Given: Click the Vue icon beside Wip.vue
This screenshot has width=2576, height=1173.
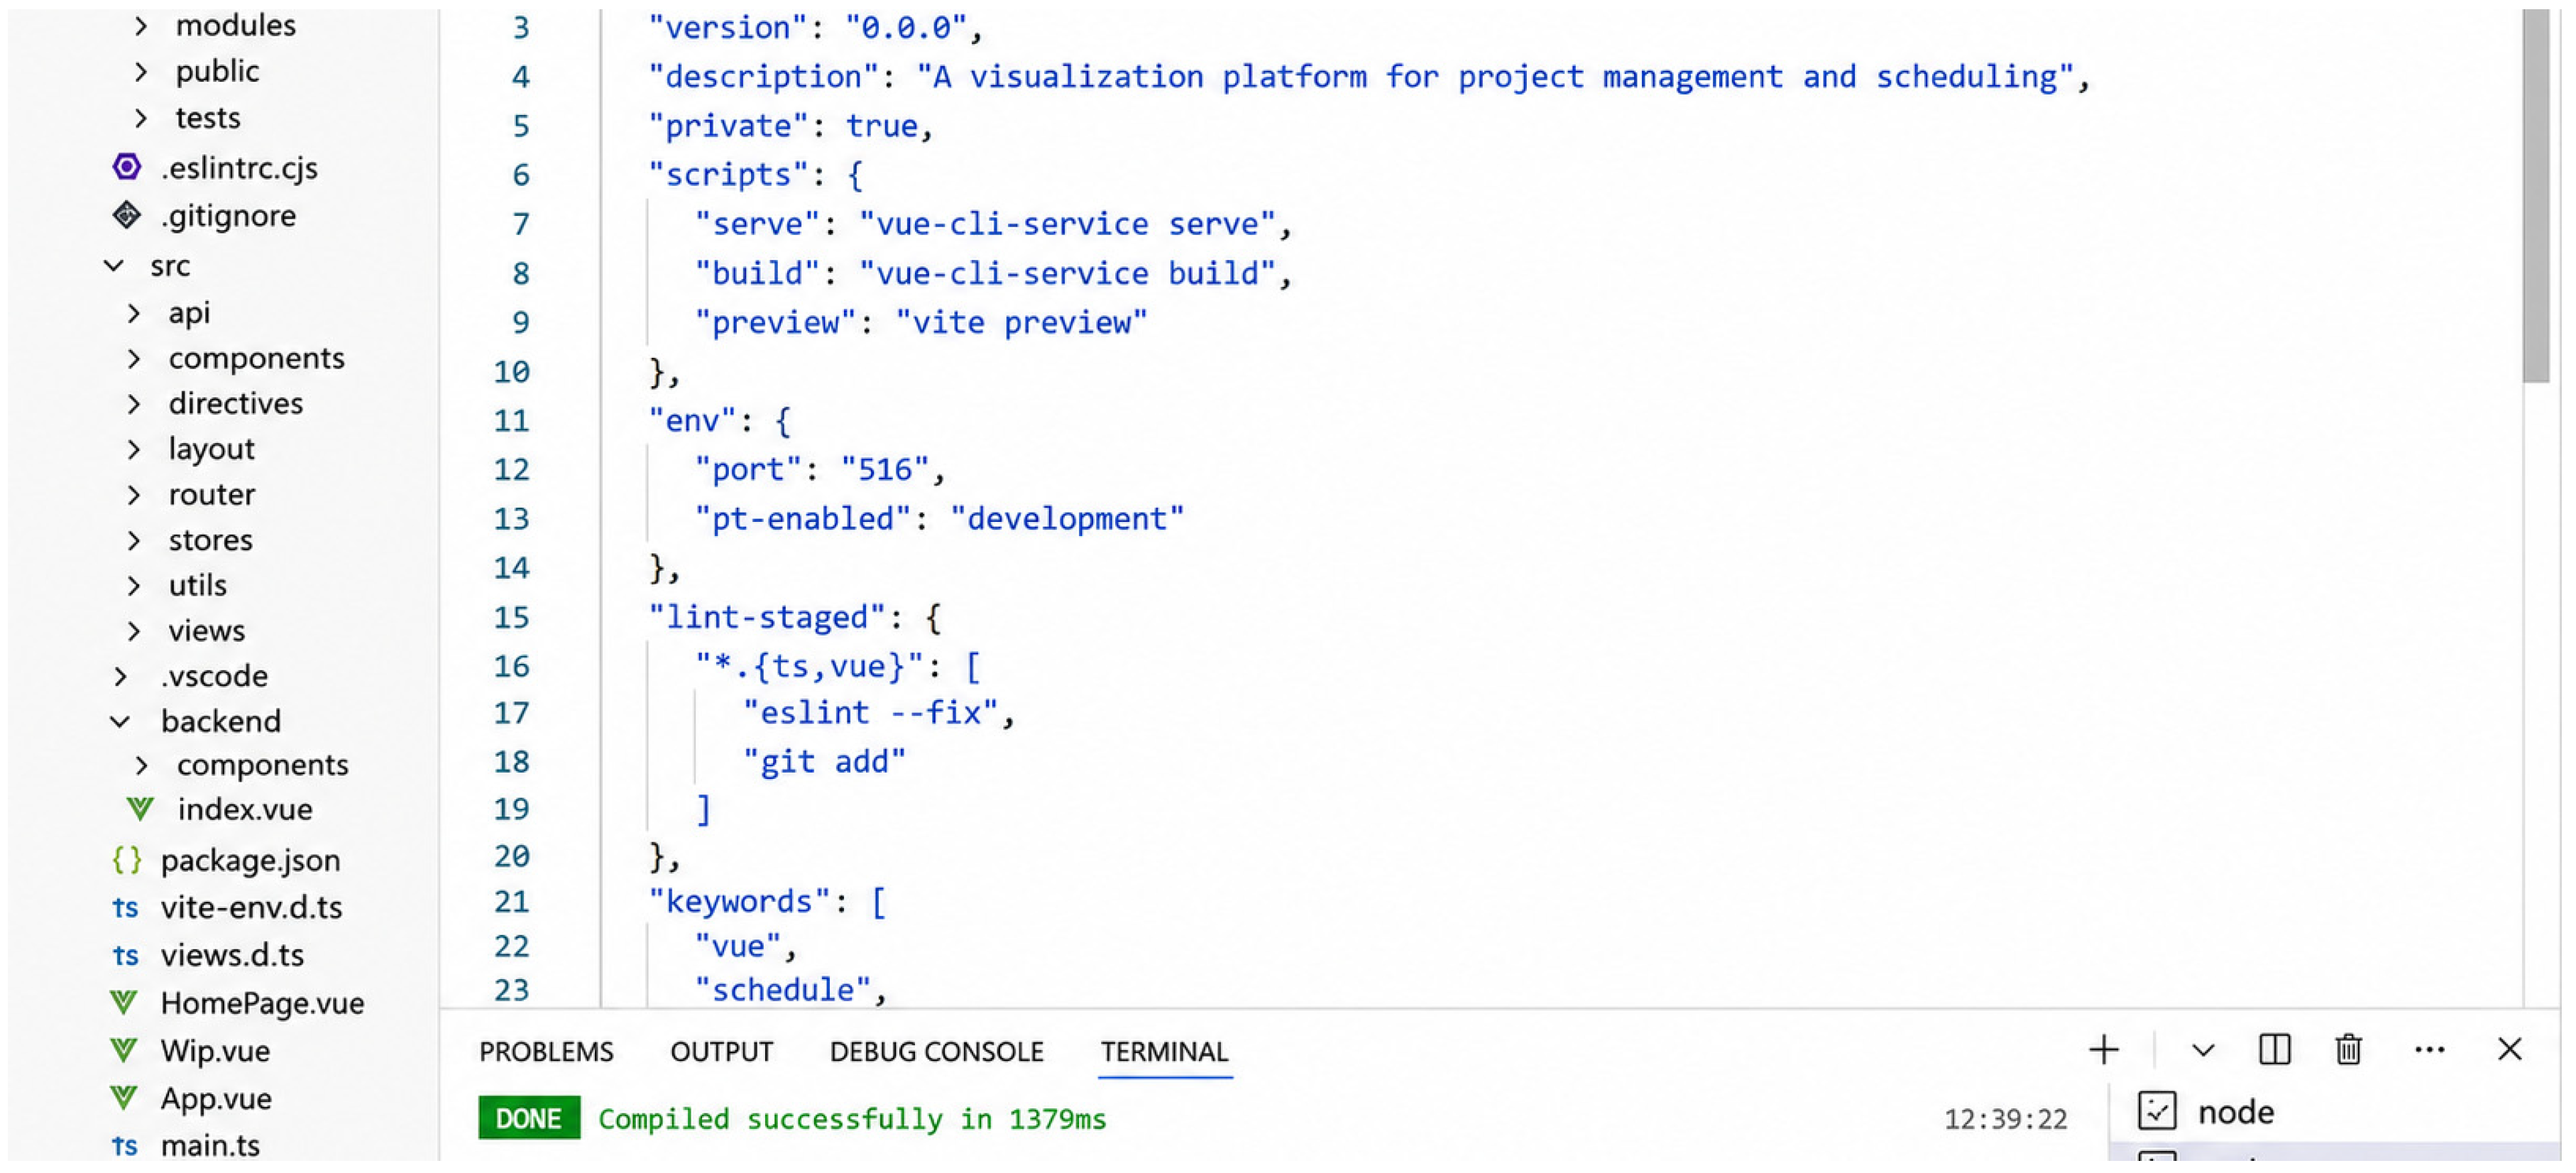Looking at the screenshot, I should click(124, 1051).
